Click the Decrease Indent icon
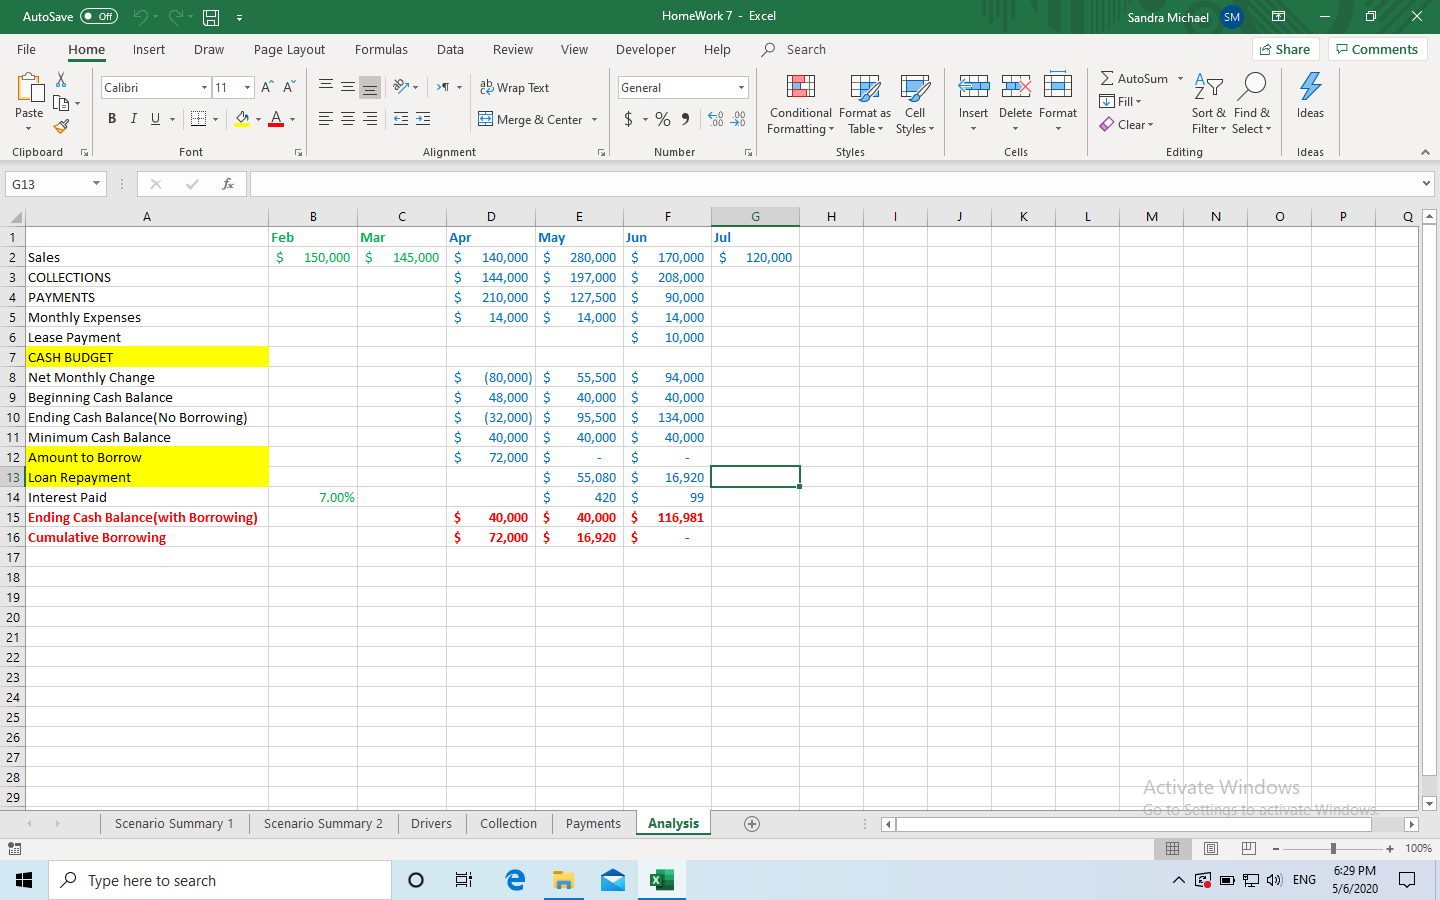This screenshot has width=1440, height=900. tap(401, 119)
